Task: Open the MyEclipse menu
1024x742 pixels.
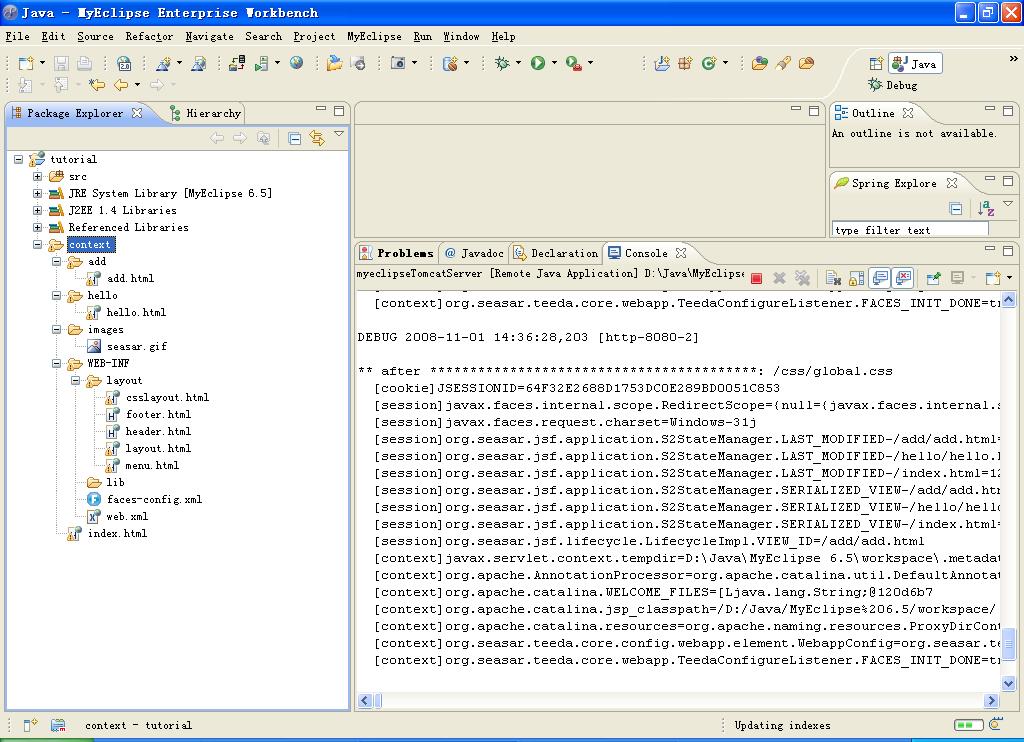Action: 374,37
